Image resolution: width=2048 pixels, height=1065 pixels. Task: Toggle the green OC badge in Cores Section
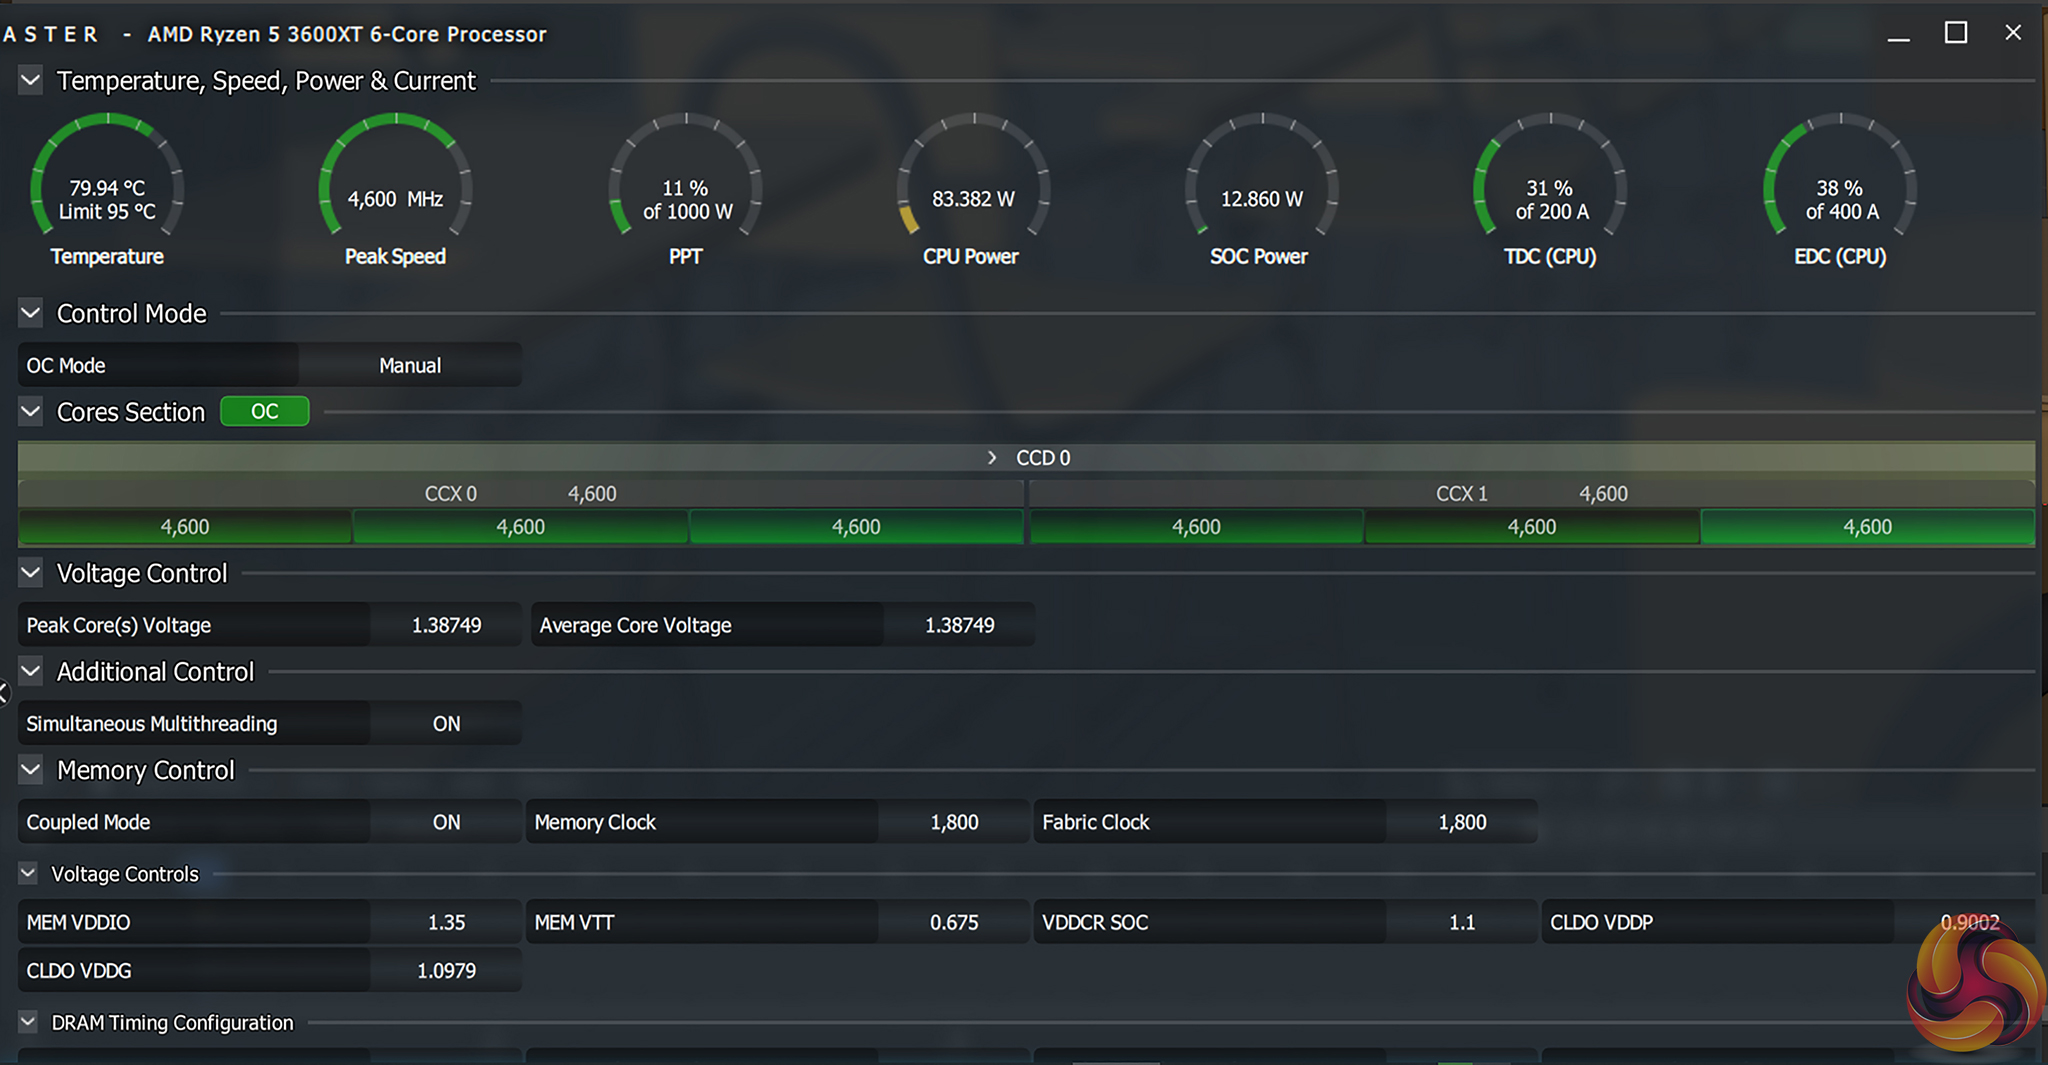pyautogui.click(x=265, y=411)
